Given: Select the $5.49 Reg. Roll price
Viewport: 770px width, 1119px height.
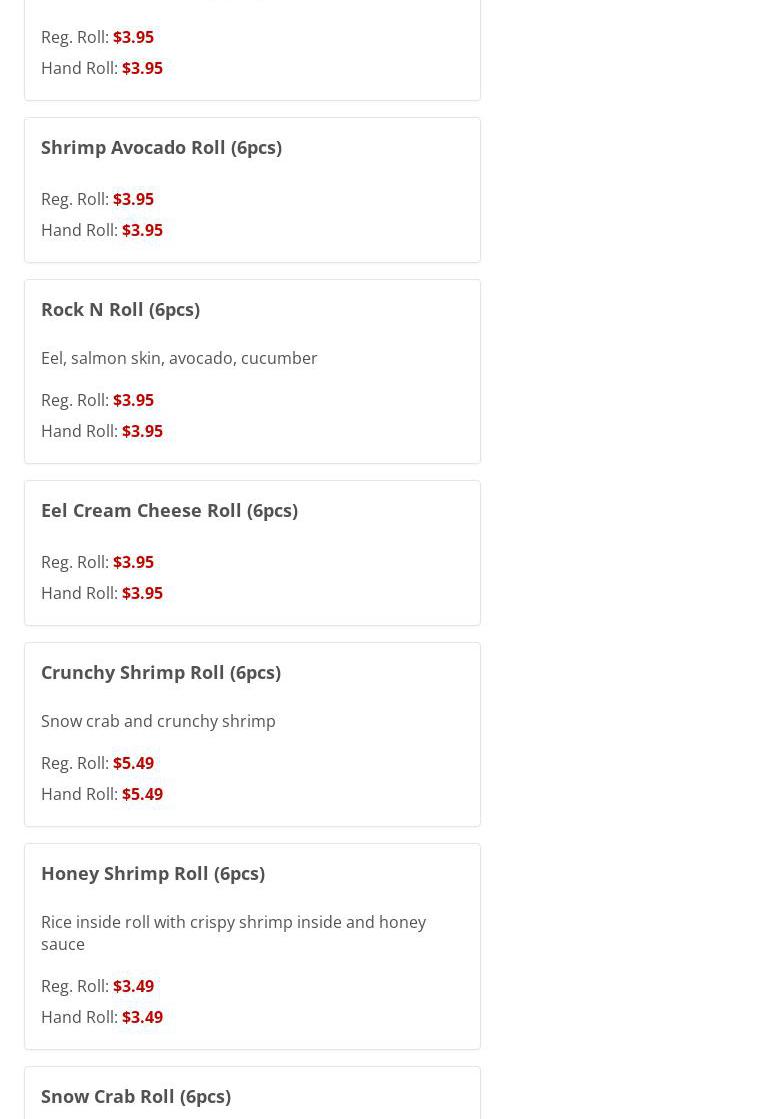Looking at the screenshot, I should [133, 763].
